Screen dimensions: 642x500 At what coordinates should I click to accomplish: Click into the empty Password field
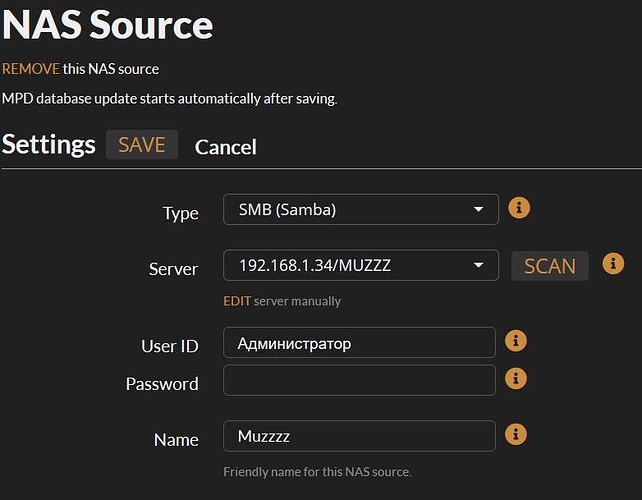[359, 380]
